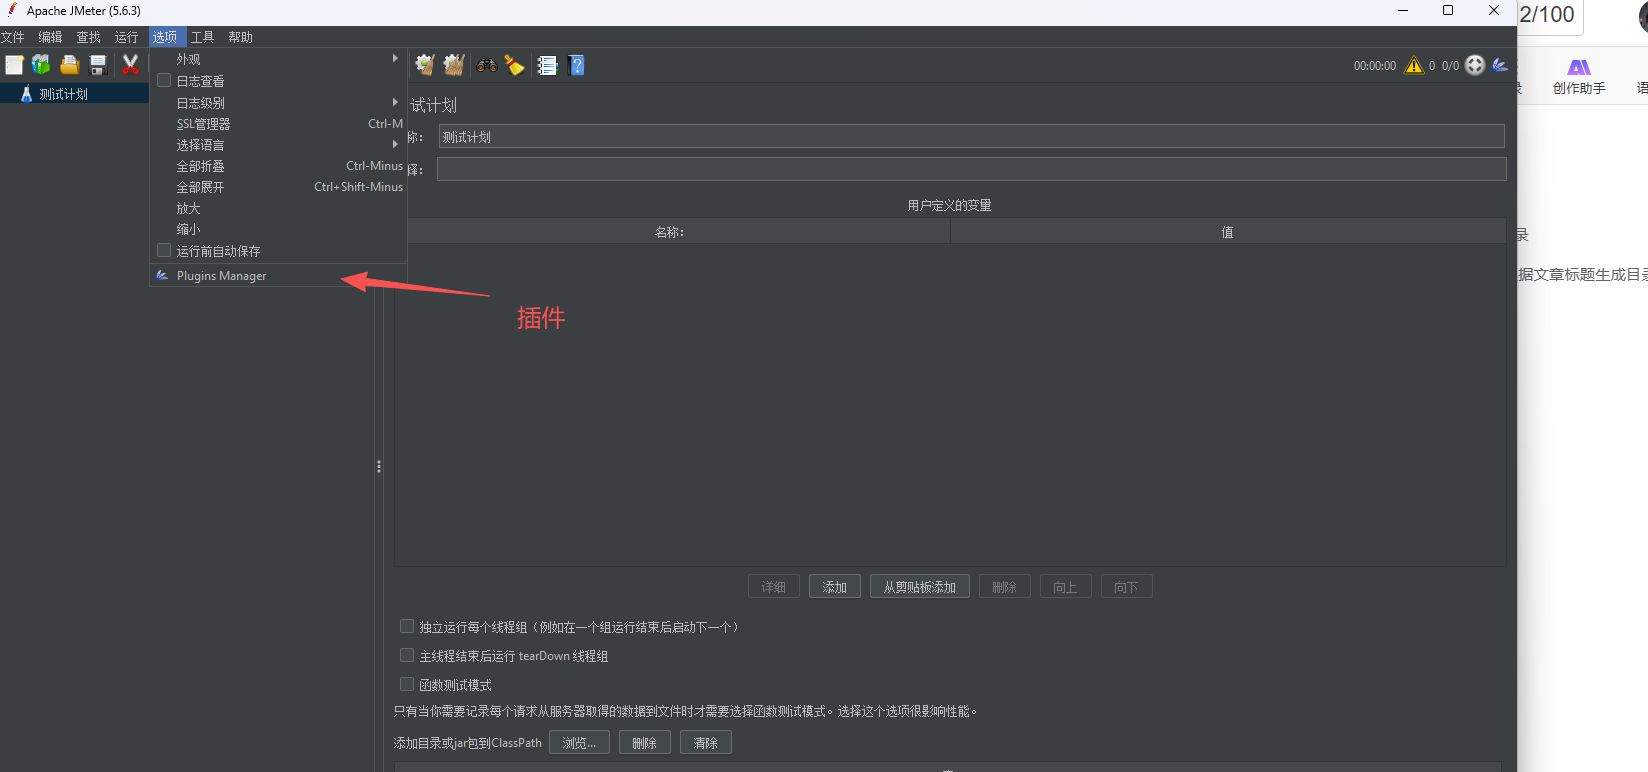Select SSL管理器 menu item
Screen dimensions: 1648x772
click(278, 124)
